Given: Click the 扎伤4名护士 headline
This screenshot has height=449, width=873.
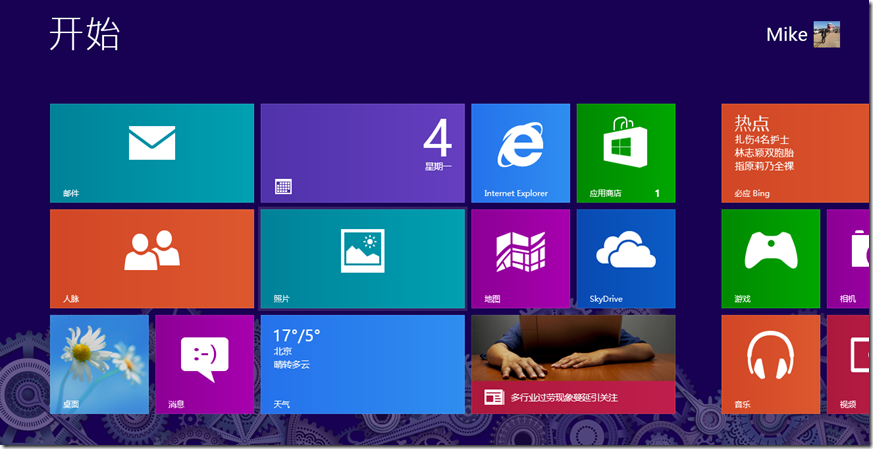Looking at the screenshot, I should tap(762, 139).
